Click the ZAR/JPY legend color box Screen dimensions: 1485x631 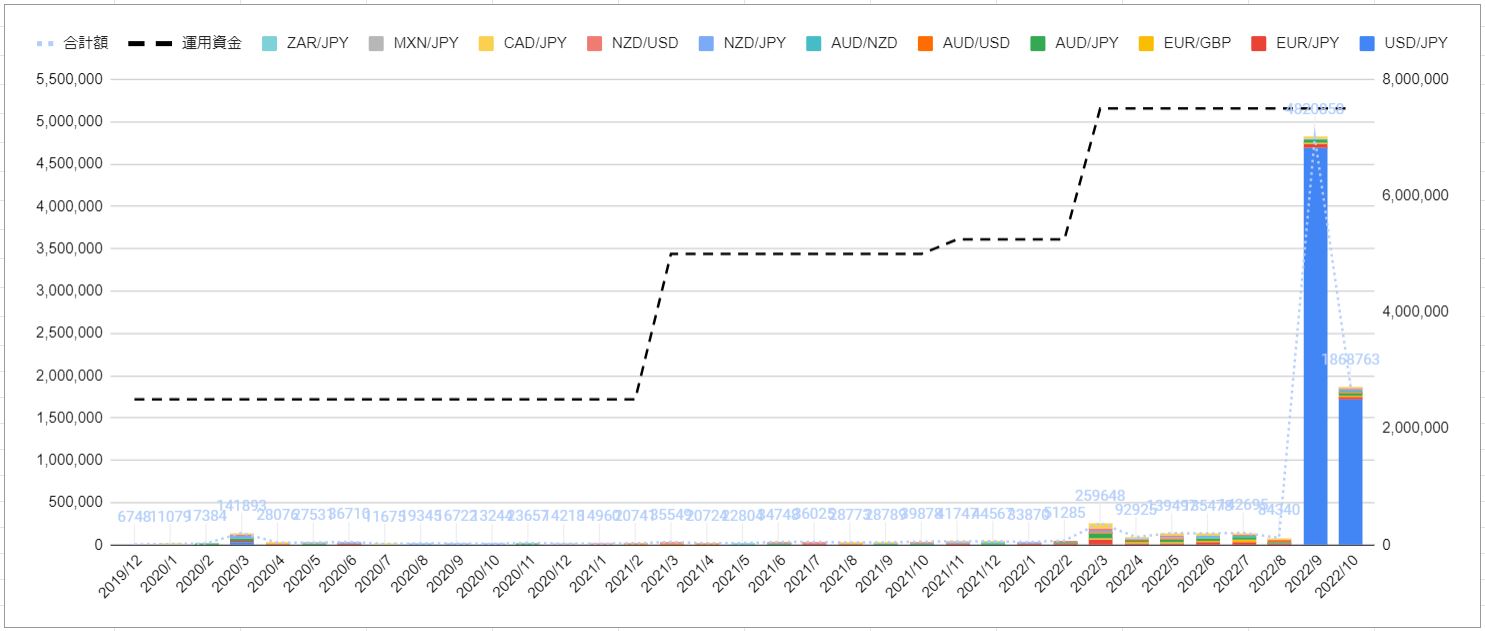coord(269,43)
